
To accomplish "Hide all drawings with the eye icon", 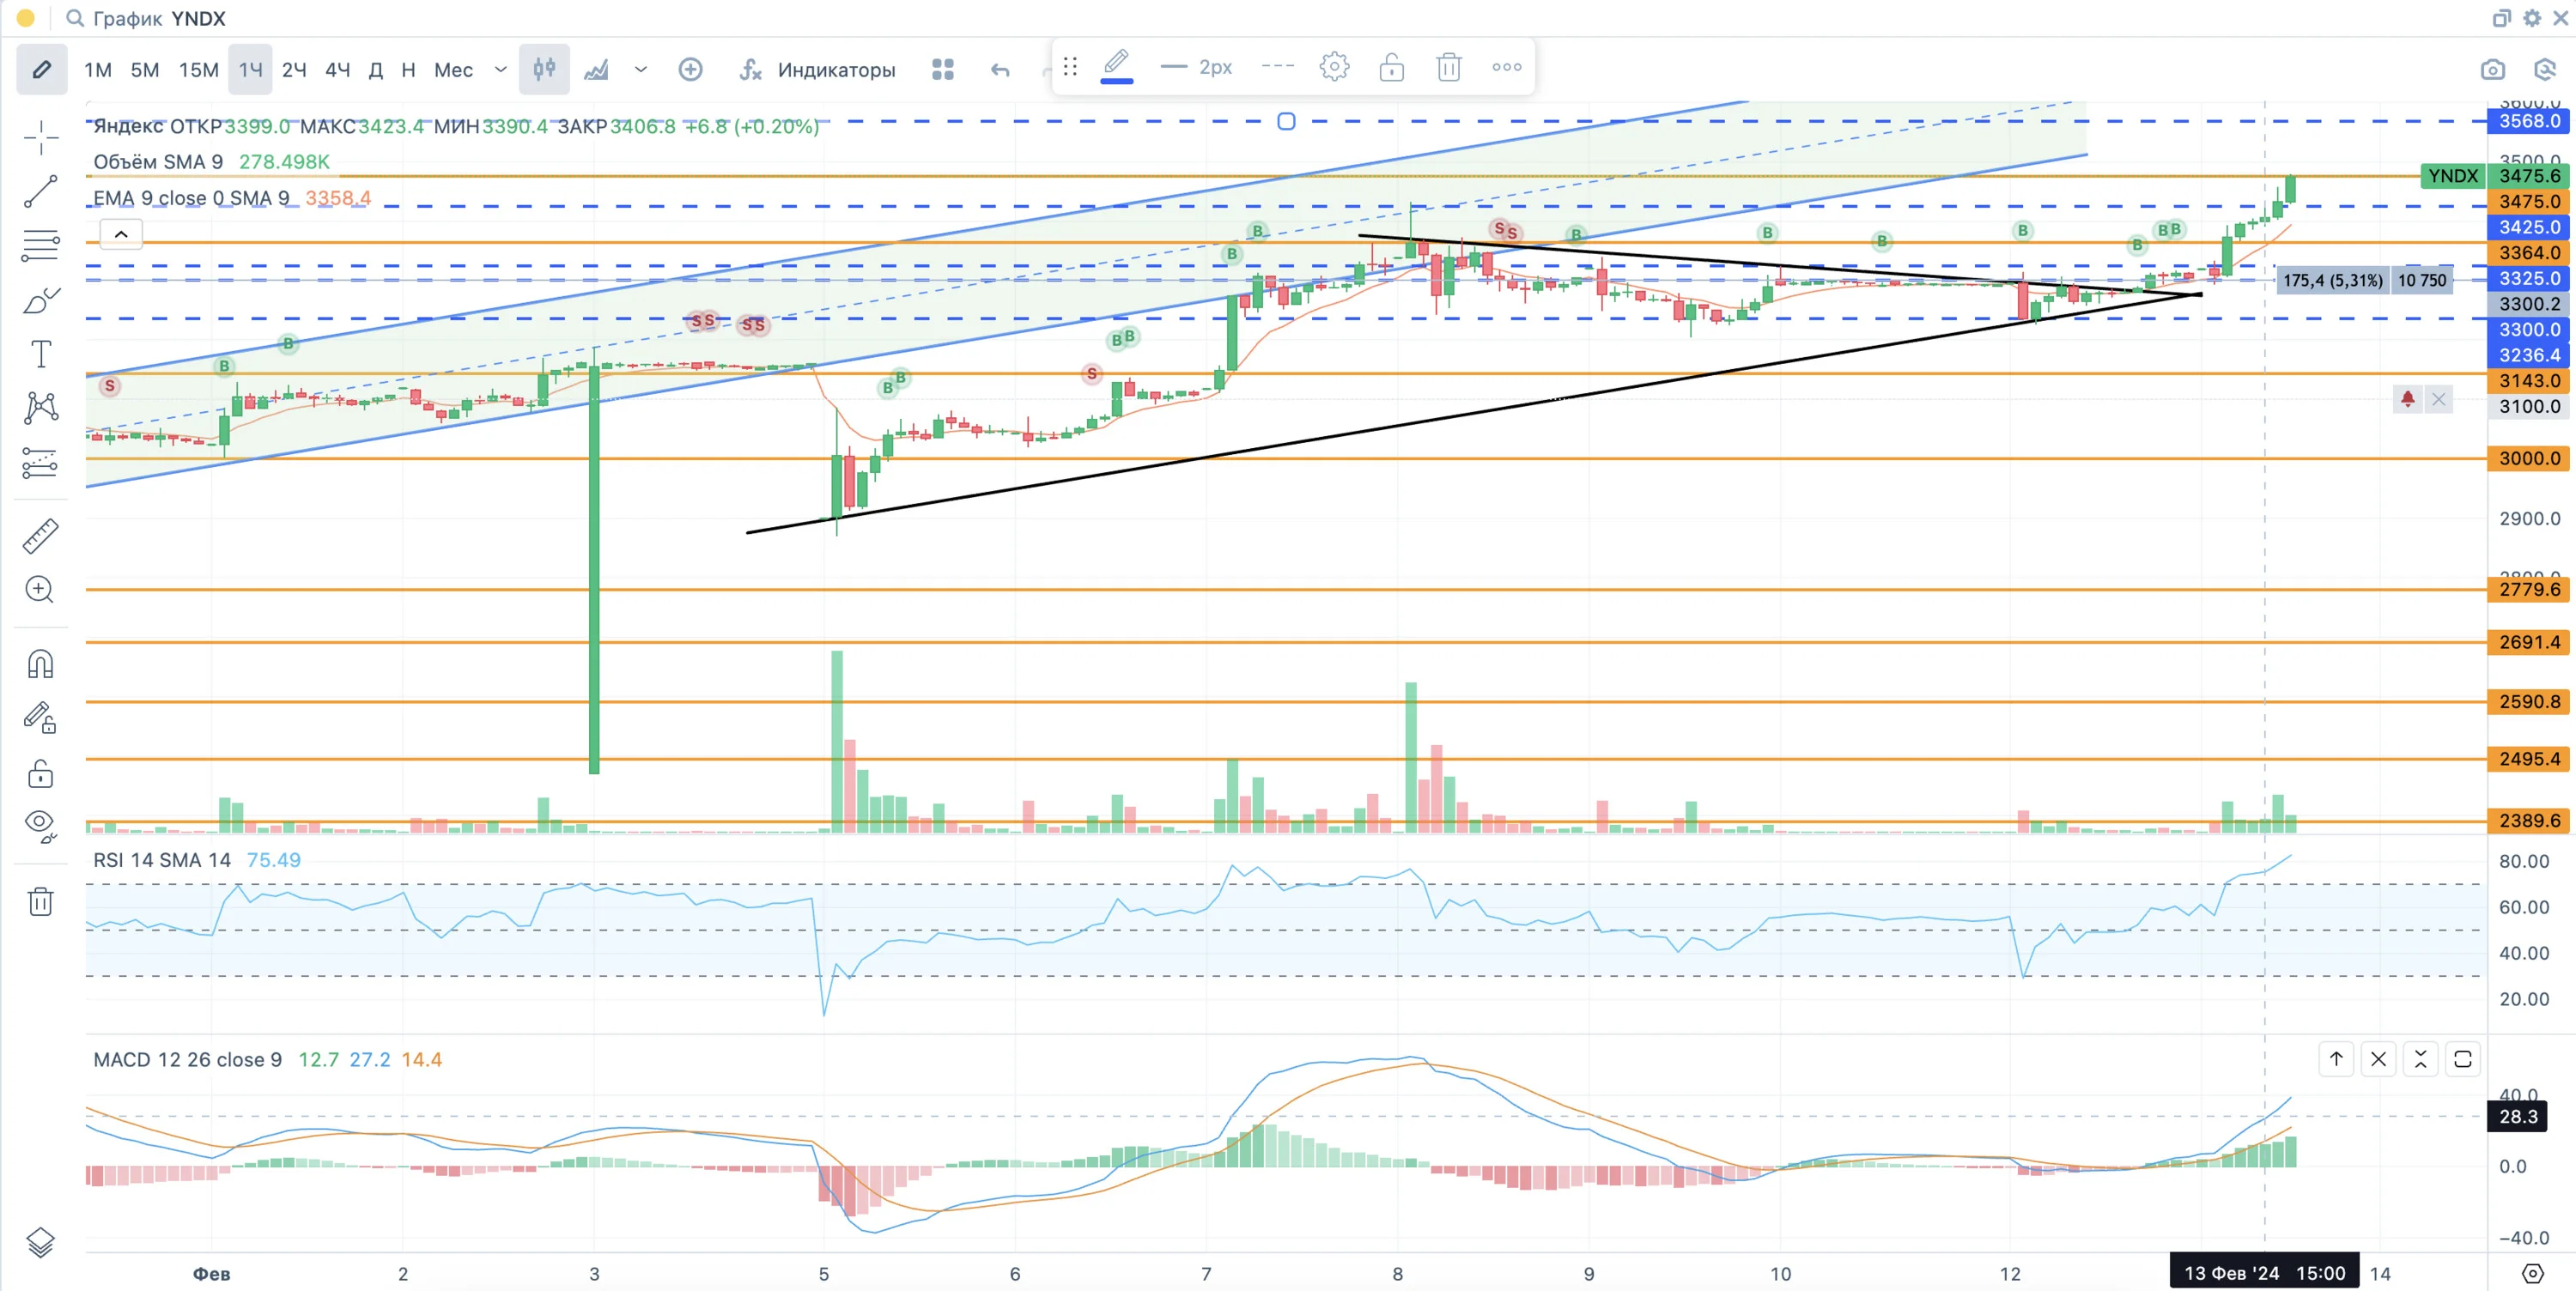I will point(41,827).
